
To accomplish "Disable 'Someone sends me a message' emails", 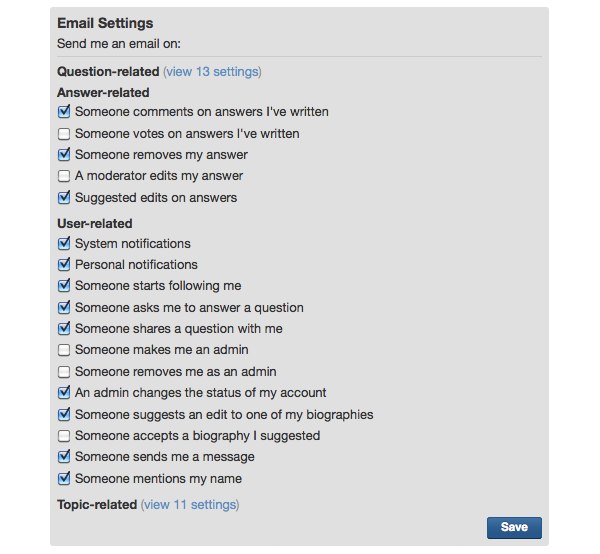I will (65, 457).
